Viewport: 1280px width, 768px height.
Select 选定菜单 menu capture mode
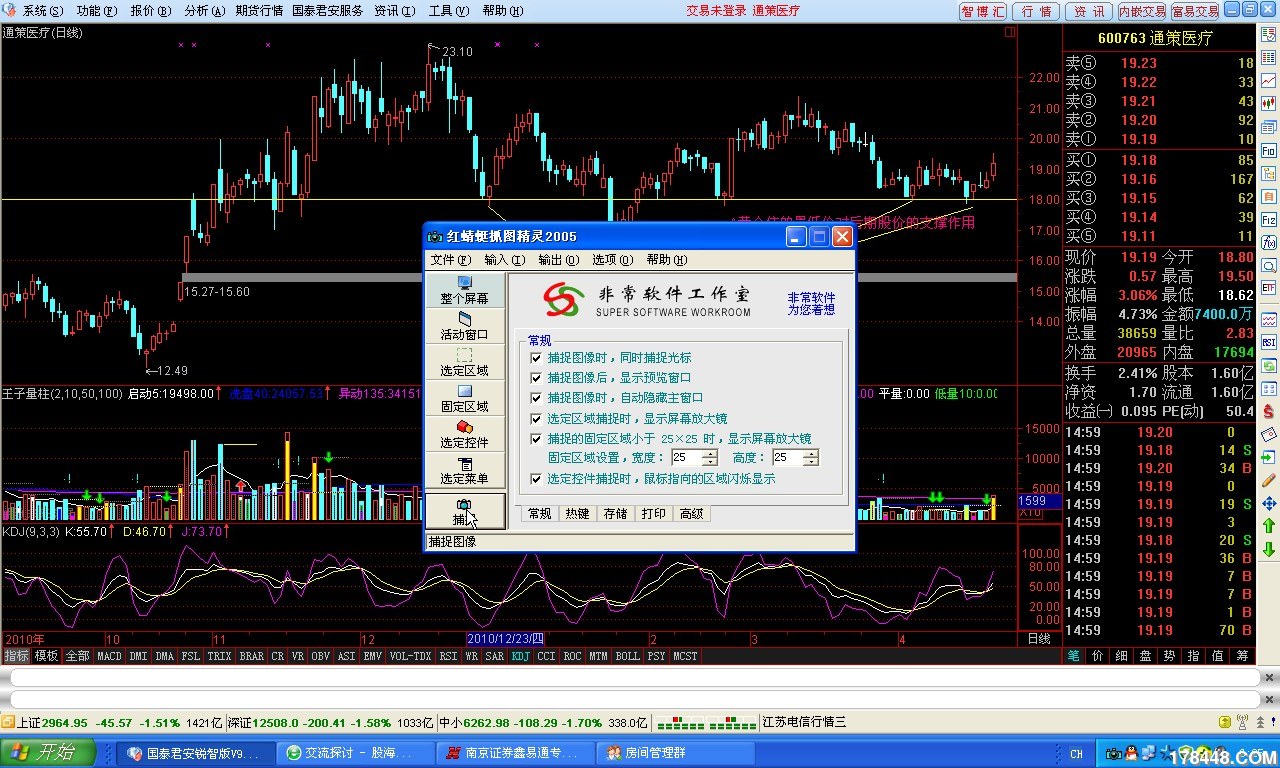pos(465,471)
